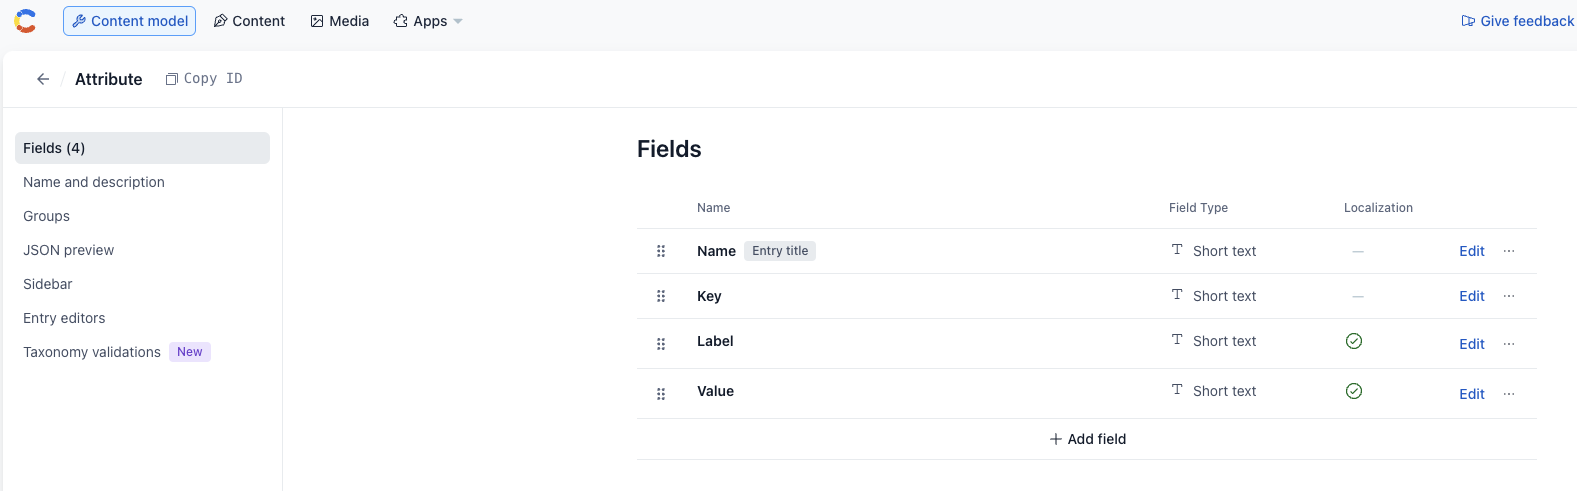Grab the drag handle for Value field

[661, 394]
